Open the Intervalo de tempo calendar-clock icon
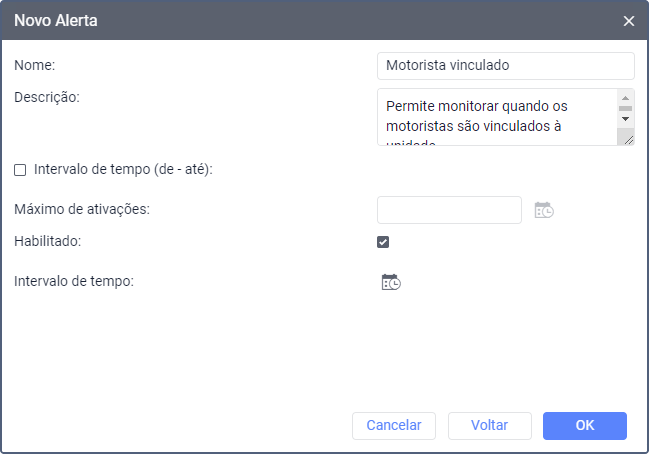 click(391, 282)
